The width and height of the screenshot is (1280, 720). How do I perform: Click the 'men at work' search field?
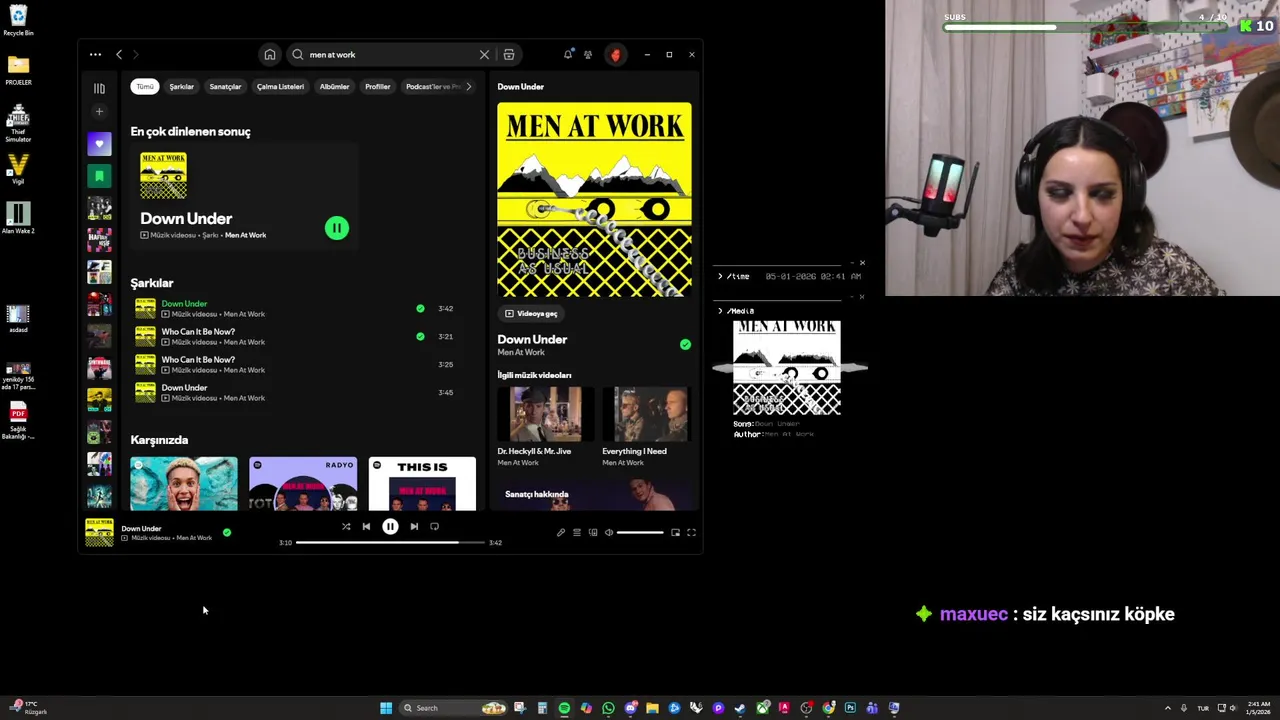(x=390, y=55)
